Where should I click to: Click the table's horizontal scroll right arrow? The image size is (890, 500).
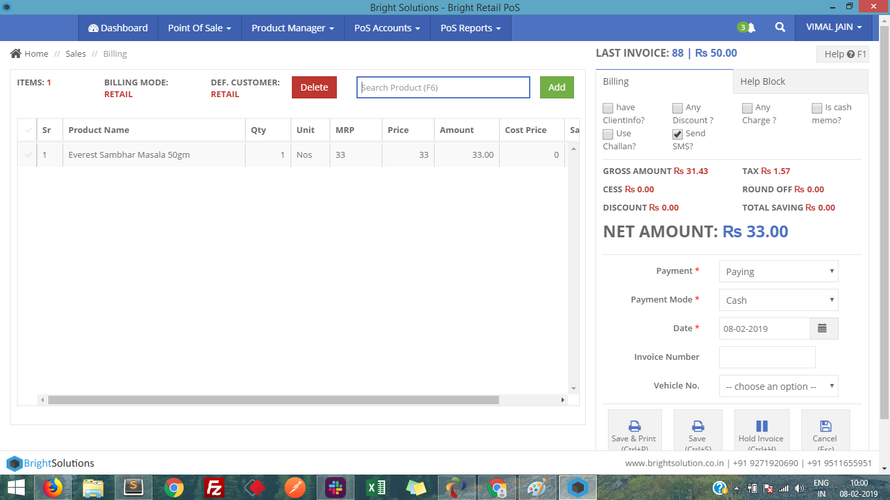[x=562, y=400]
